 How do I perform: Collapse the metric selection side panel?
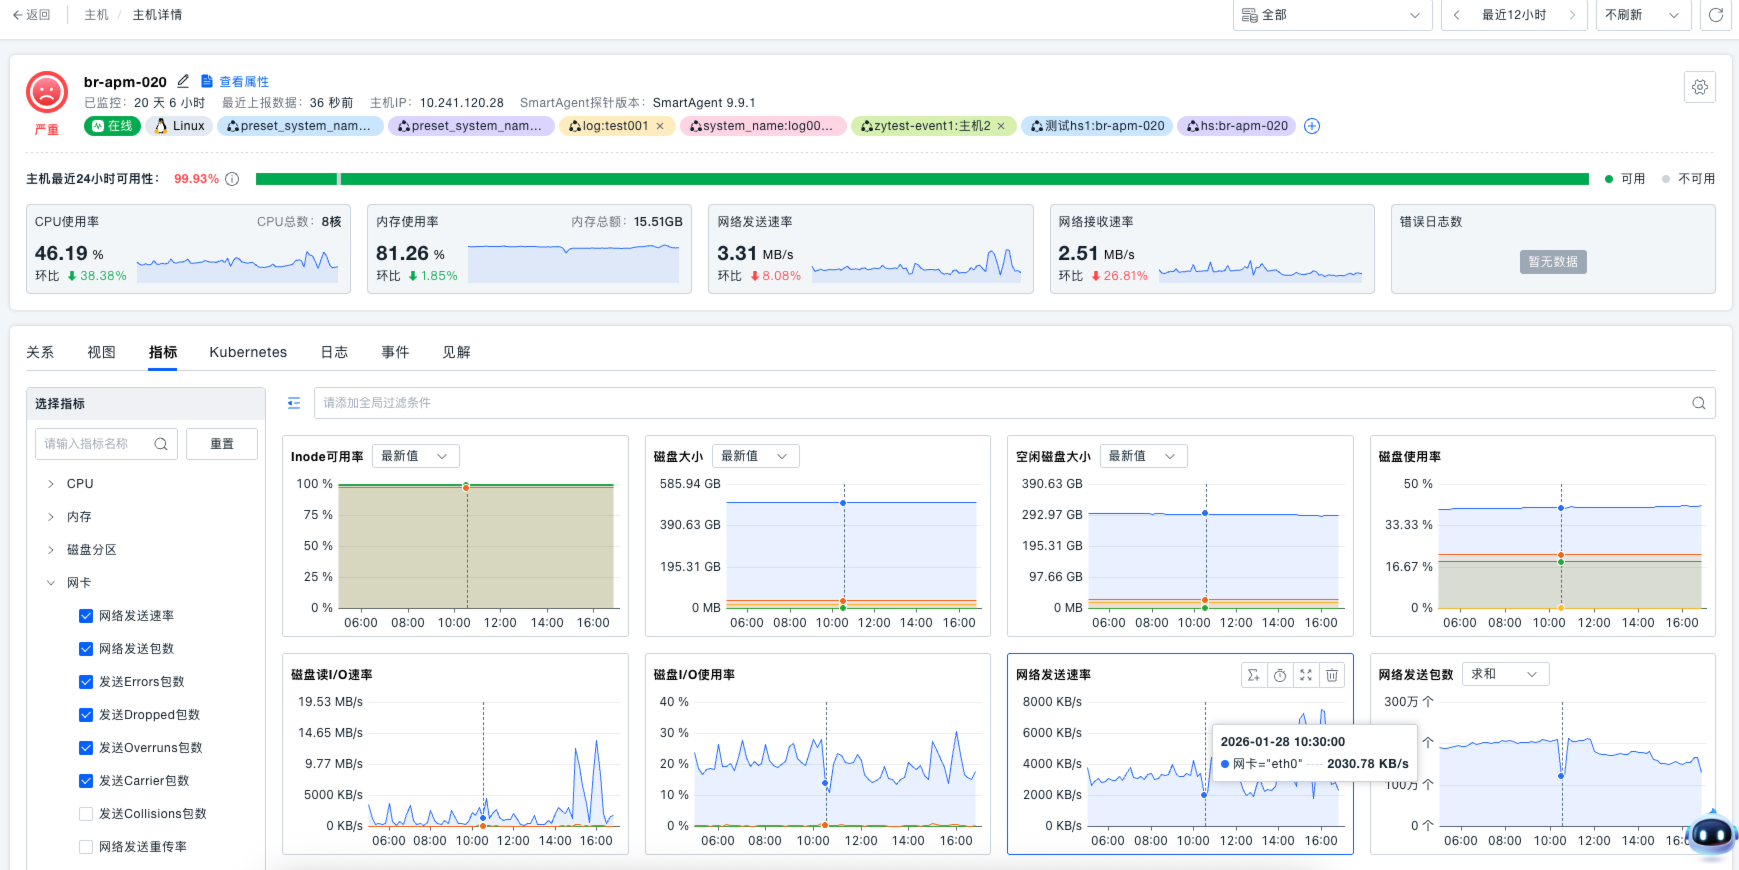[x=294, y=403]
